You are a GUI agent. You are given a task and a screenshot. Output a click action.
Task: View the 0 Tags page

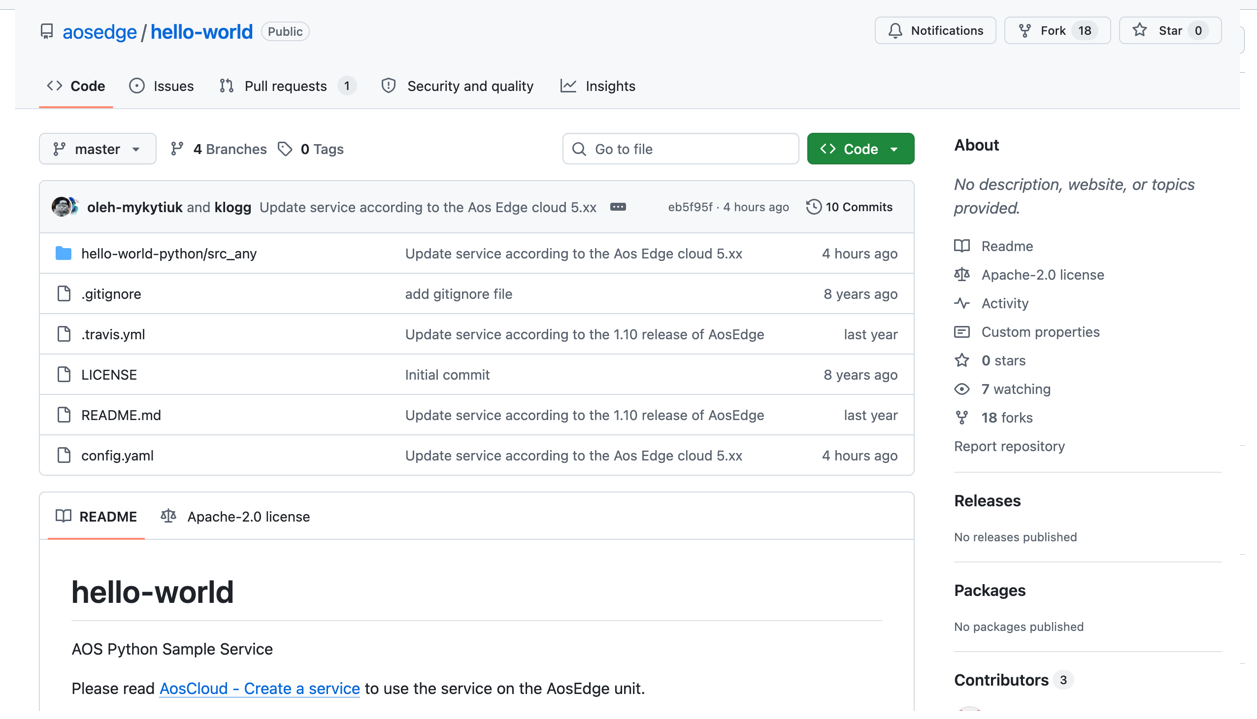(x=310, y=149)
